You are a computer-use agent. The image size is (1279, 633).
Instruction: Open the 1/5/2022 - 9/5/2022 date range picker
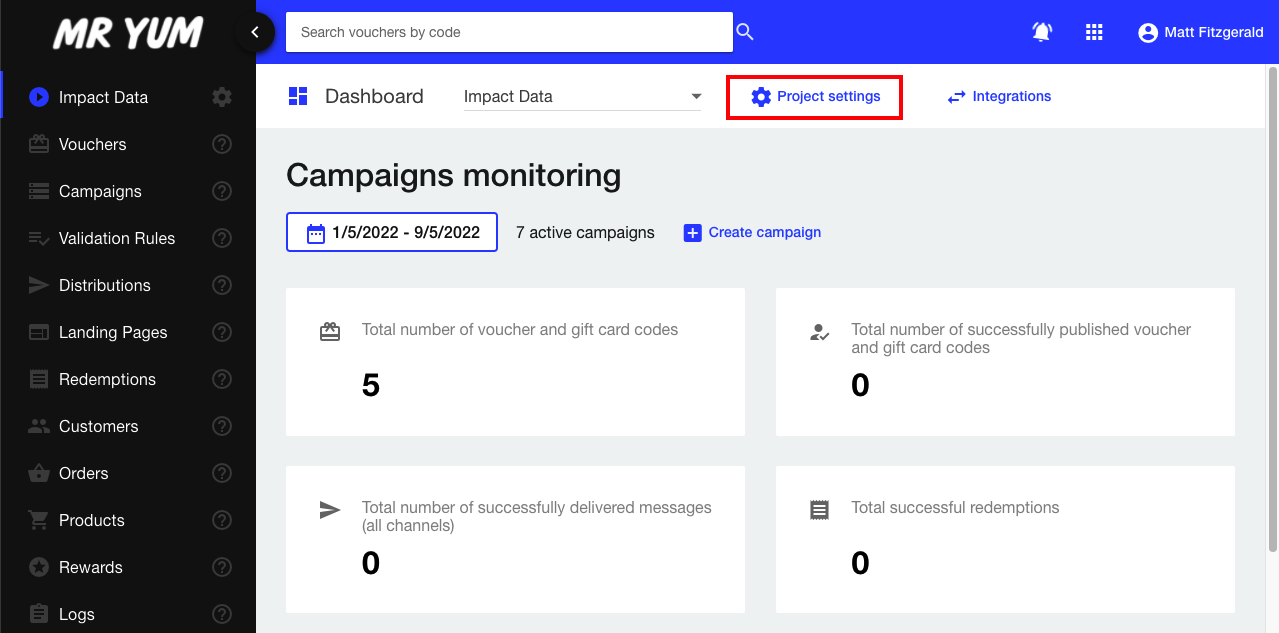tap(392, 232)
